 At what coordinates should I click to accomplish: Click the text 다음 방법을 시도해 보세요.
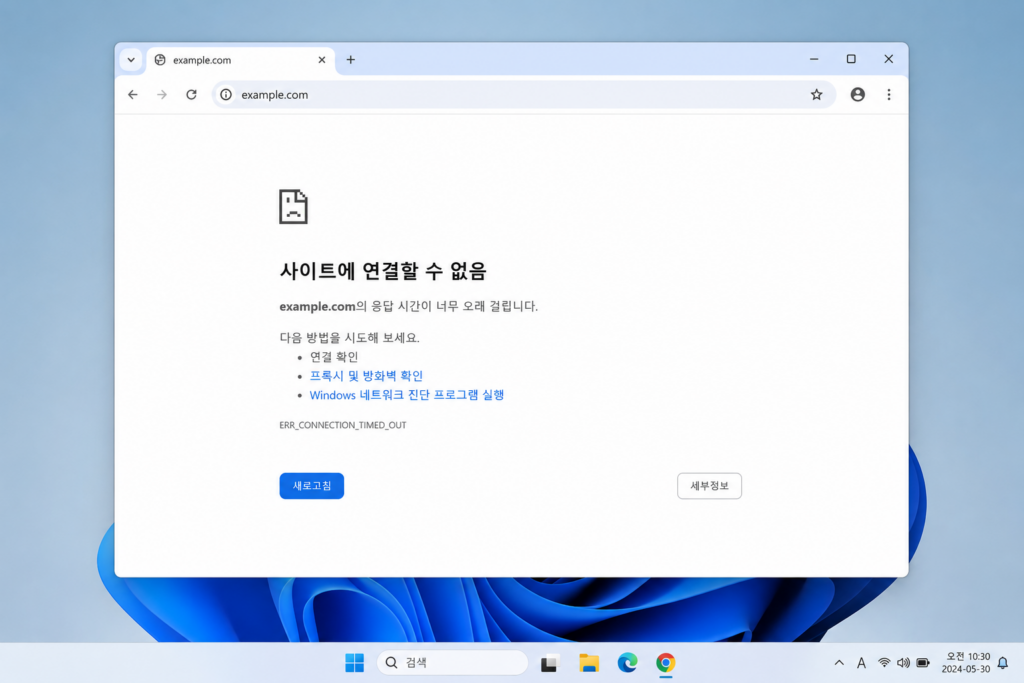[349, 338]
